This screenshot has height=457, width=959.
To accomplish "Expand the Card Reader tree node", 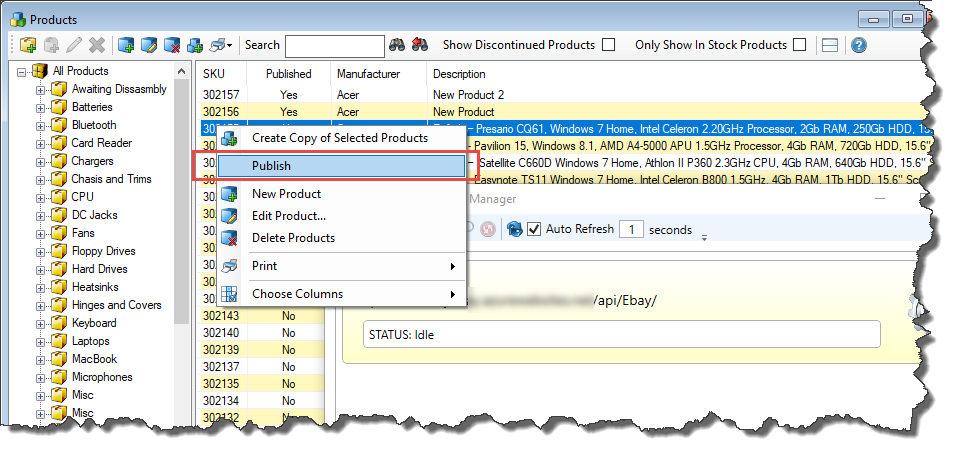I will [41, 144].
